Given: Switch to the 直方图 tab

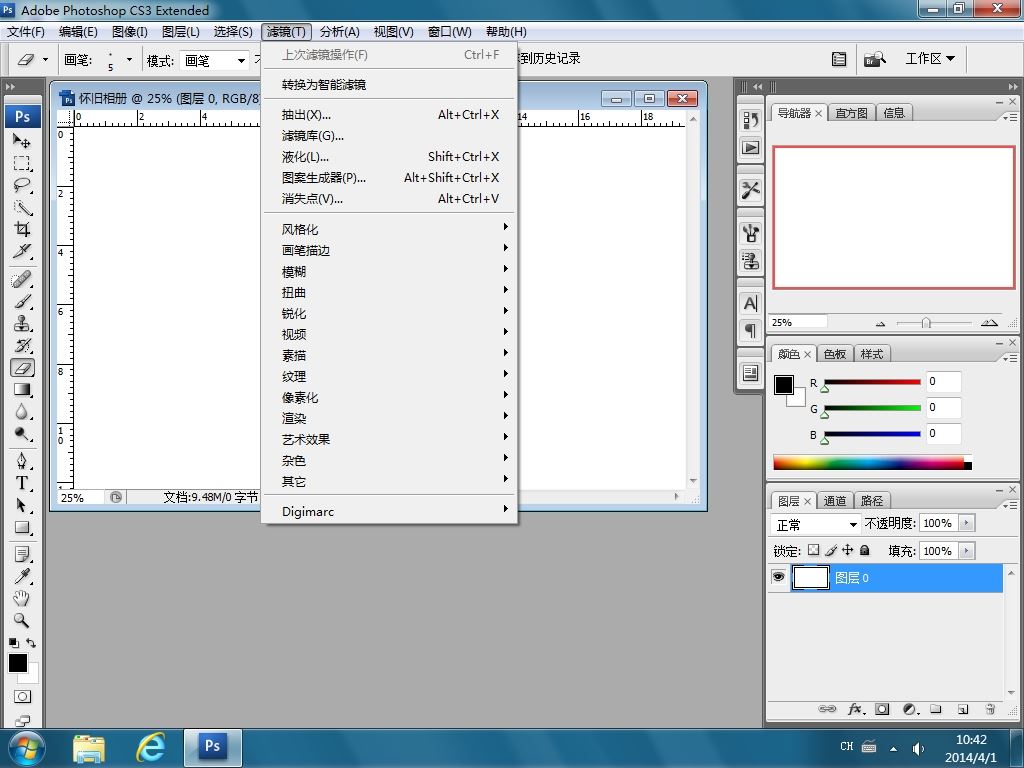Looking at the screenshot, I should click(852, 113).
